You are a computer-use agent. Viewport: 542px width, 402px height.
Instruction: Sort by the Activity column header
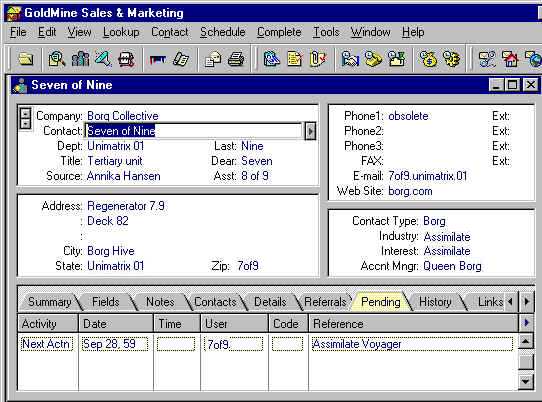(48, 324)
